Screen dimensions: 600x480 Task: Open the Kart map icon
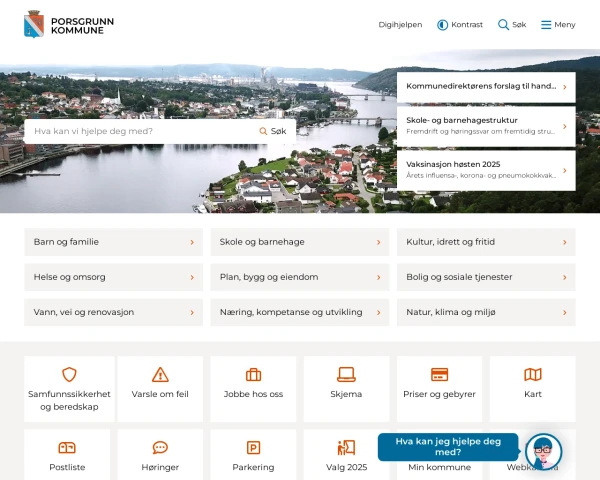click(x=533, y=375)
